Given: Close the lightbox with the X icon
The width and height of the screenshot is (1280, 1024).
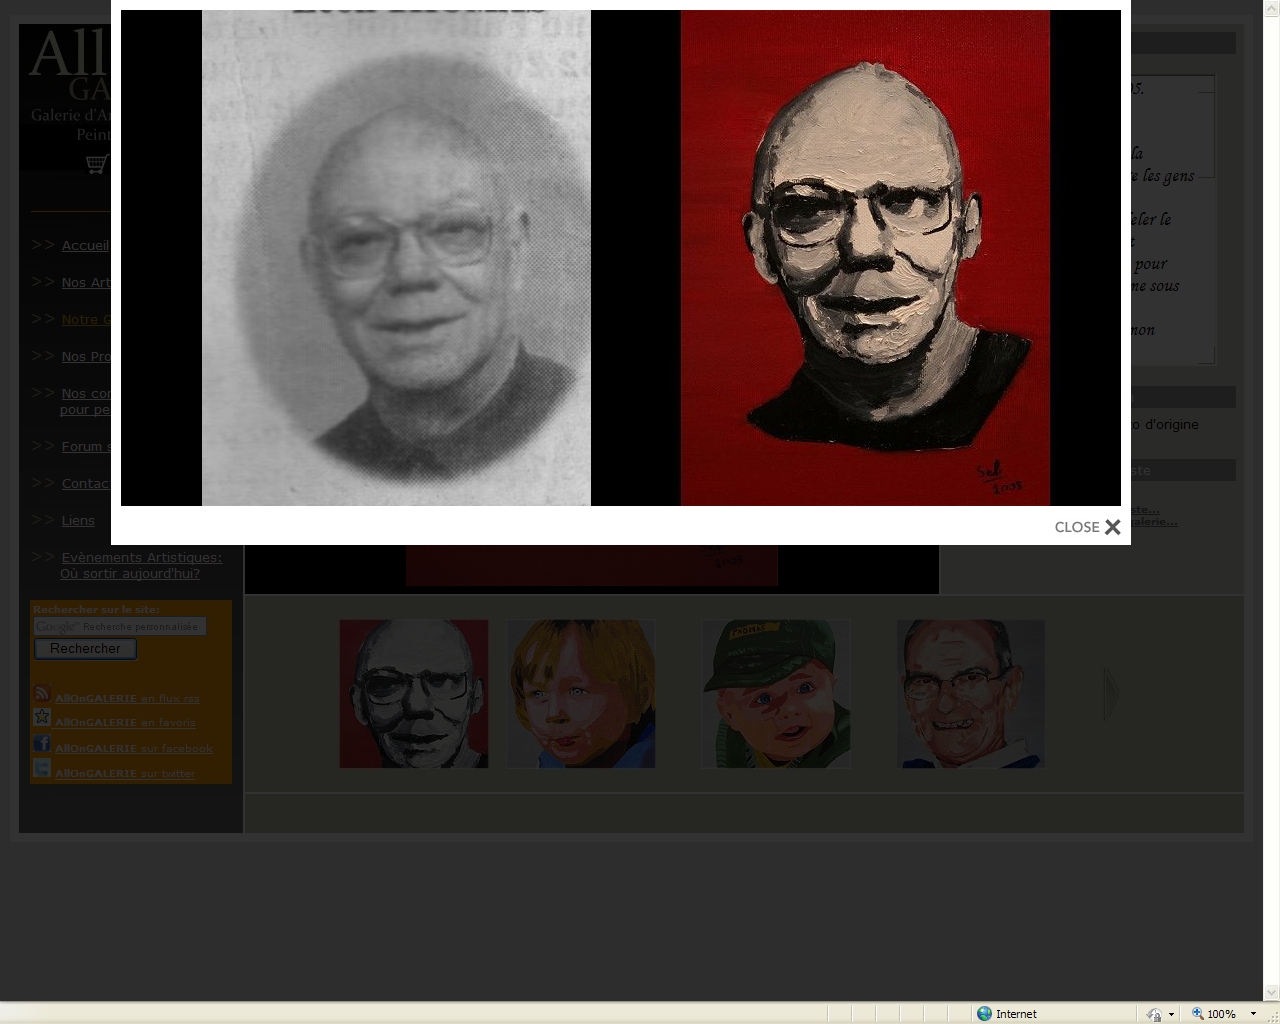Looking at the screenshot, I should 1112,527.
